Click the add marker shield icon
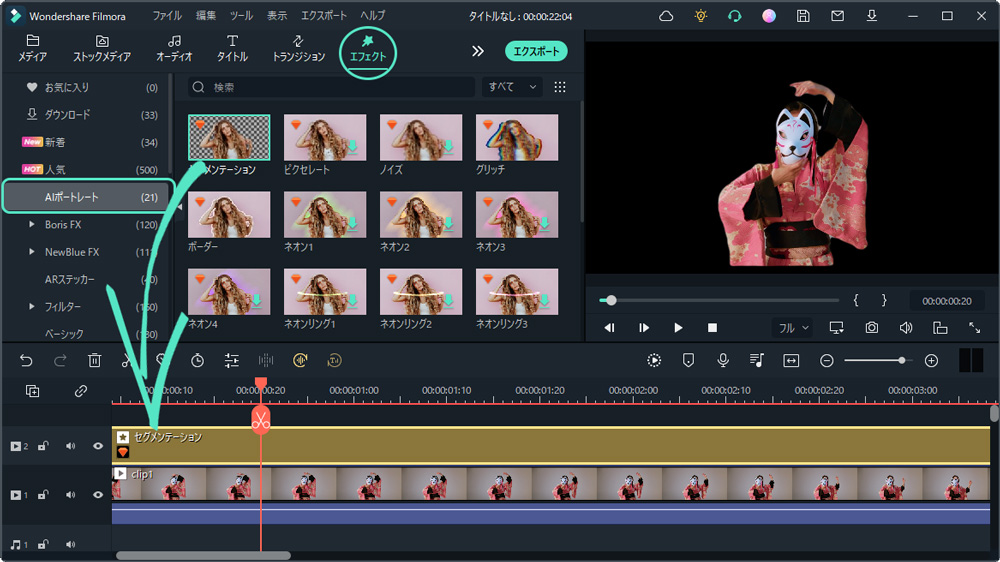Screen dimensions: 1000x562 [x=689, y=360]
